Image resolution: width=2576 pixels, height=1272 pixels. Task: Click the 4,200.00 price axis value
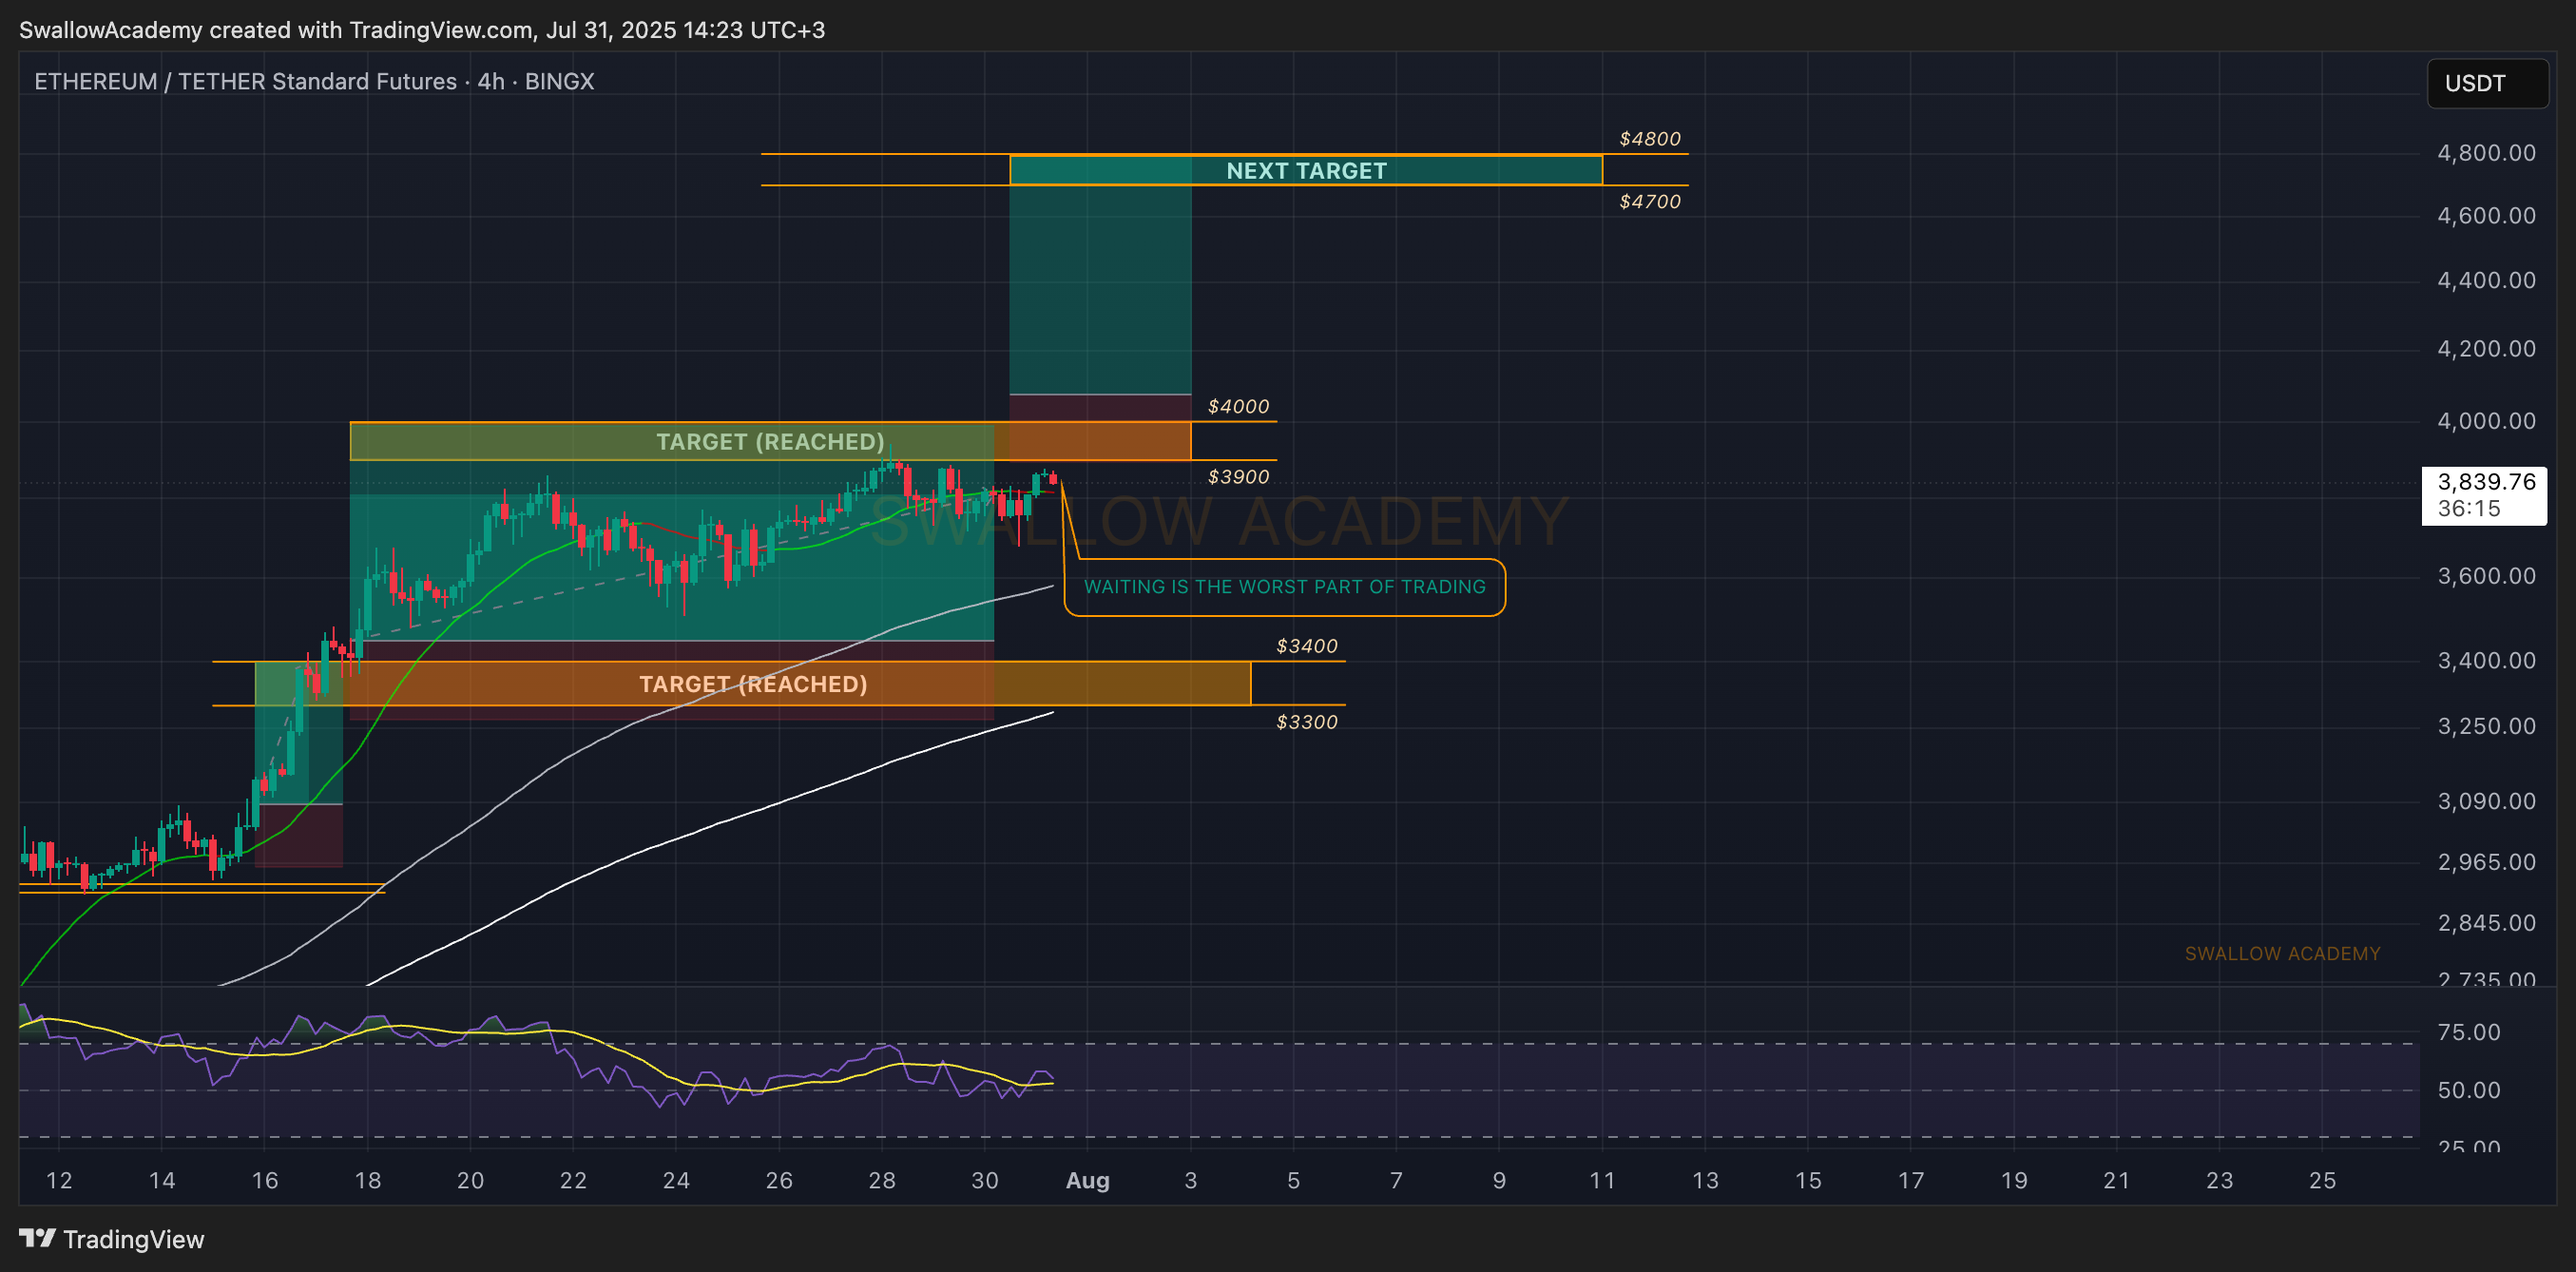(x=2486, y=349)
